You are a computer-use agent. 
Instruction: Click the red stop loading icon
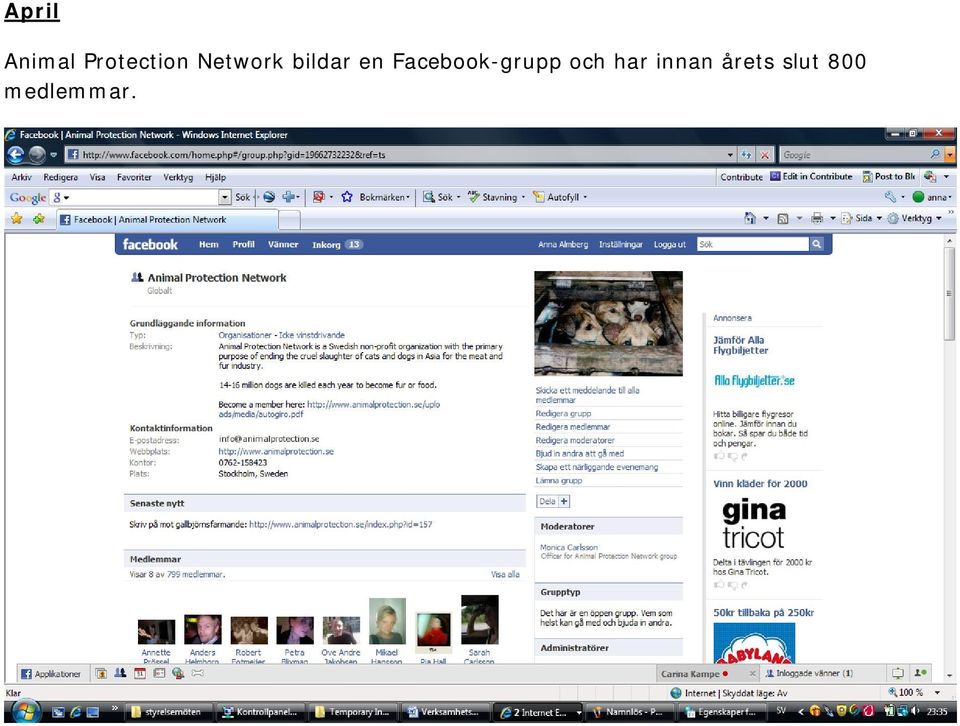765,155
